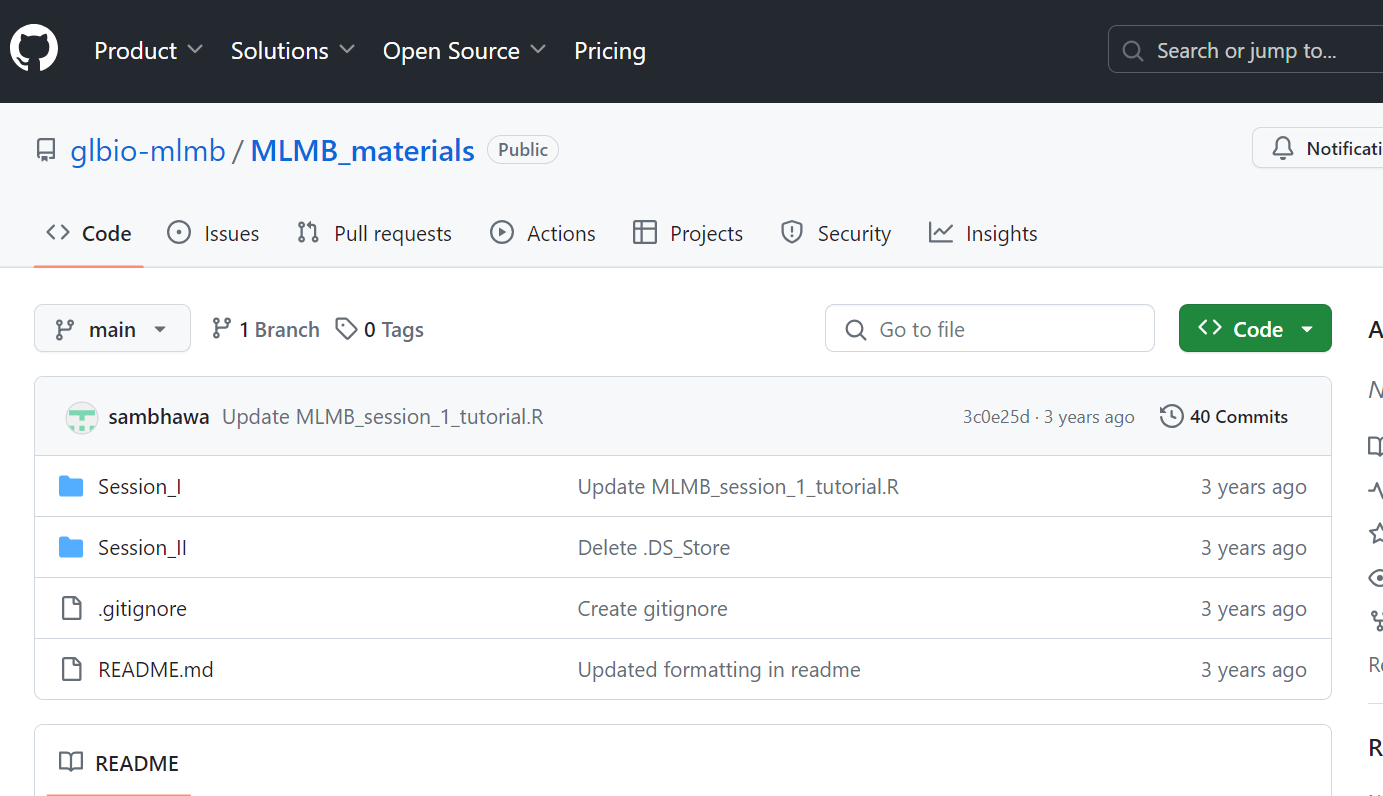This screenshot has width=1383, height=796.
Task: Click the timestamp in the README.md row
Action: [1254, 670]
